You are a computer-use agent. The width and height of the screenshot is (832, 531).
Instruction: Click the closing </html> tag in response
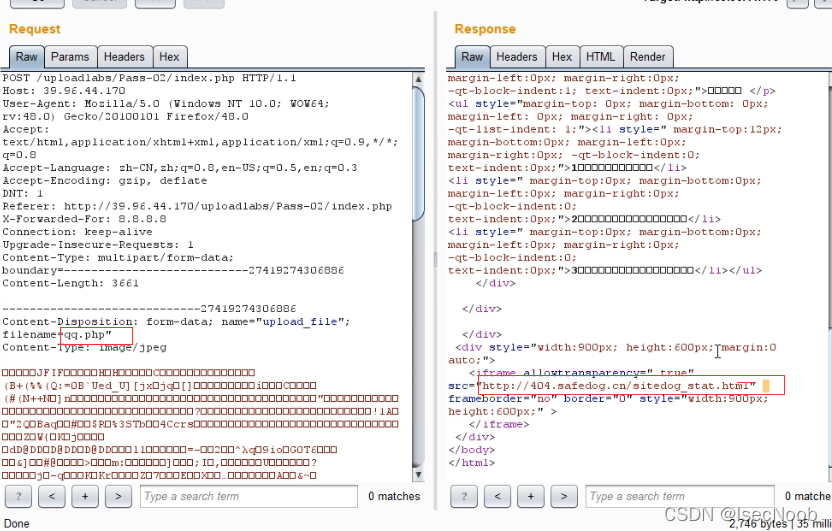pyautogui.click(x=471, y=463)
